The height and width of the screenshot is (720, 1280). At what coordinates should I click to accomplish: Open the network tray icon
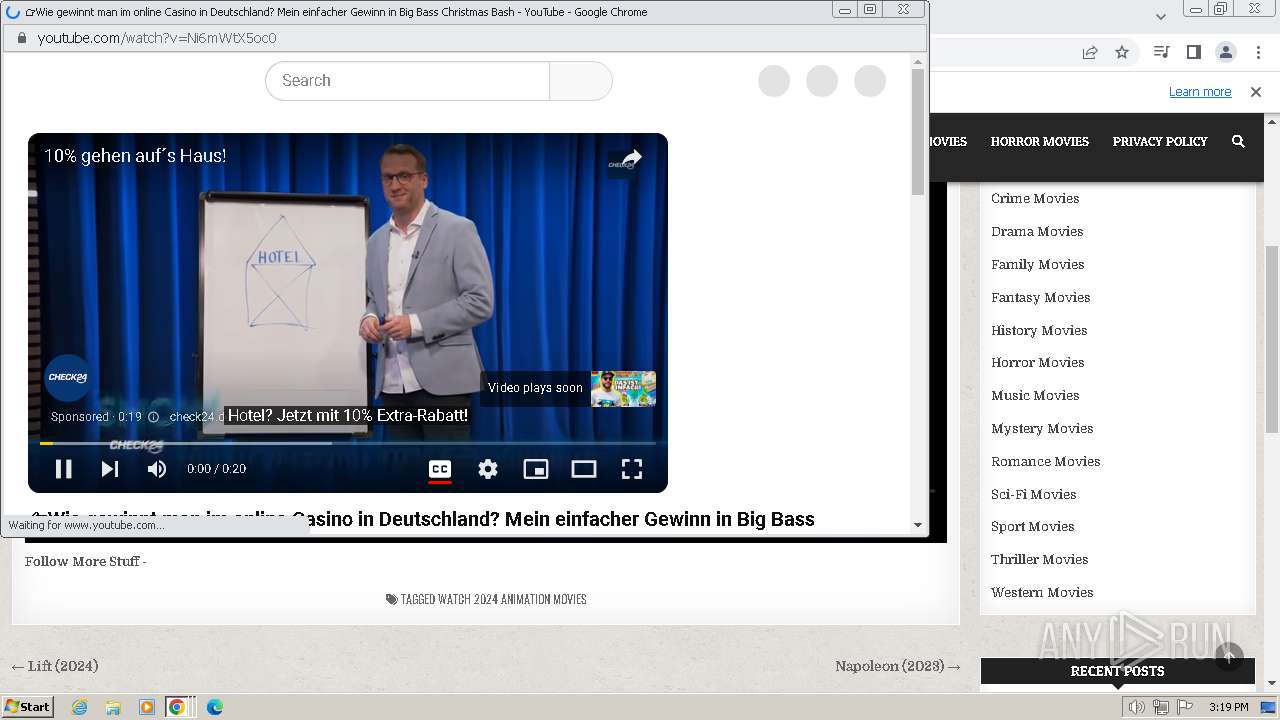1161,707
